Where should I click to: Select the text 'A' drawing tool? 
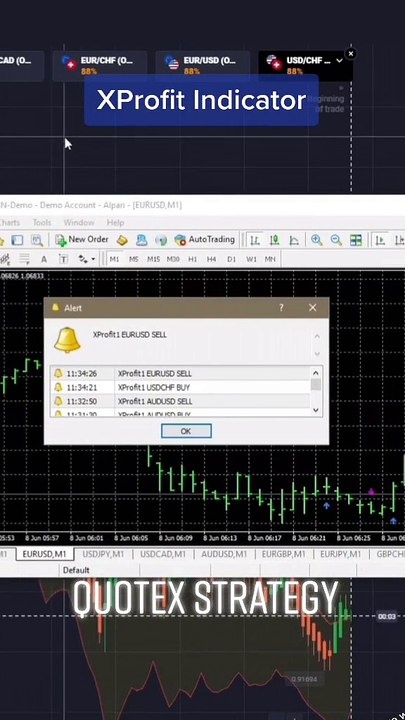pos(44,259)
